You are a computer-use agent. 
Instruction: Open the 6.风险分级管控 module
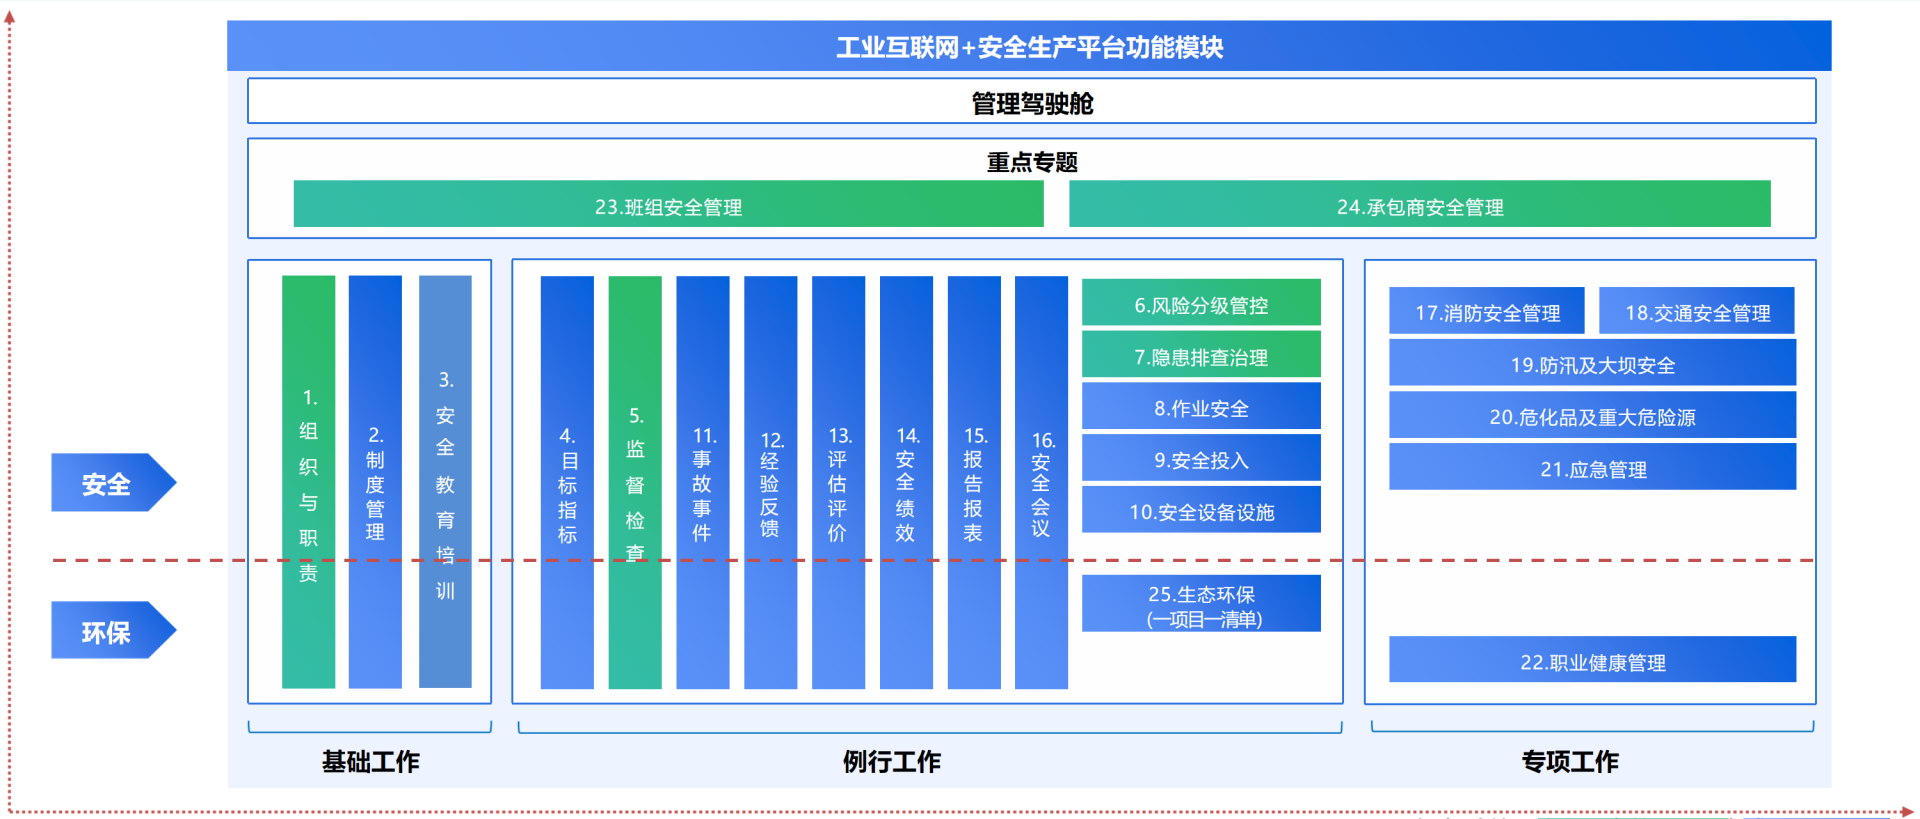(1201, 303)
